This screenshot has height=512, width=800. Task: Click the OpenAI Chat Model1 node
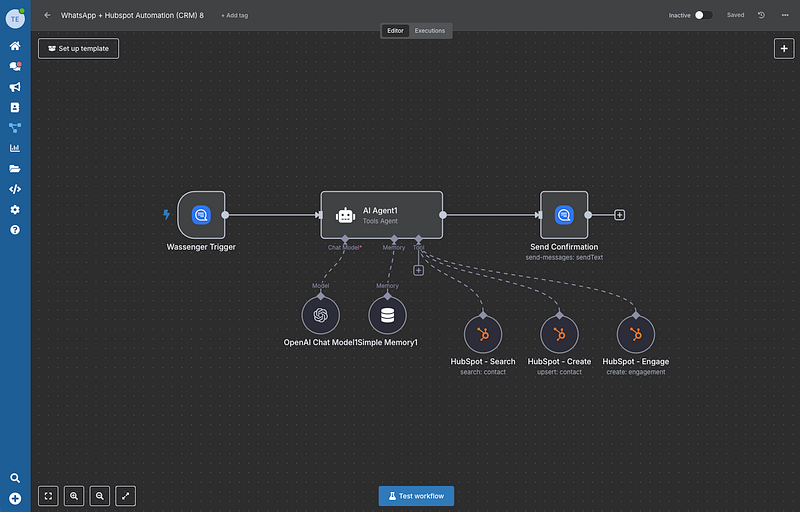click(321, 315)
